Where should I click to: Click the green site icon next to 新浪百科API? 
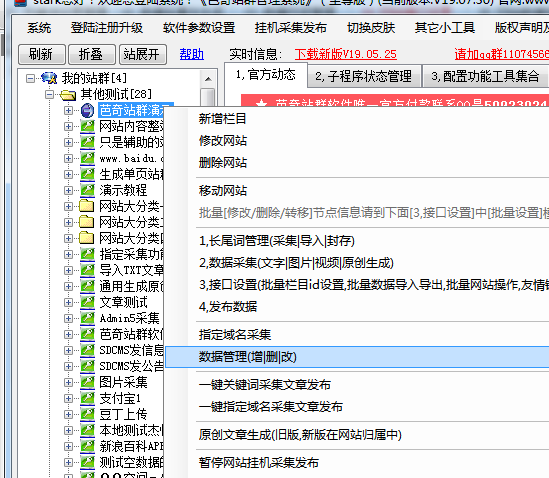(x=87, y=446)
